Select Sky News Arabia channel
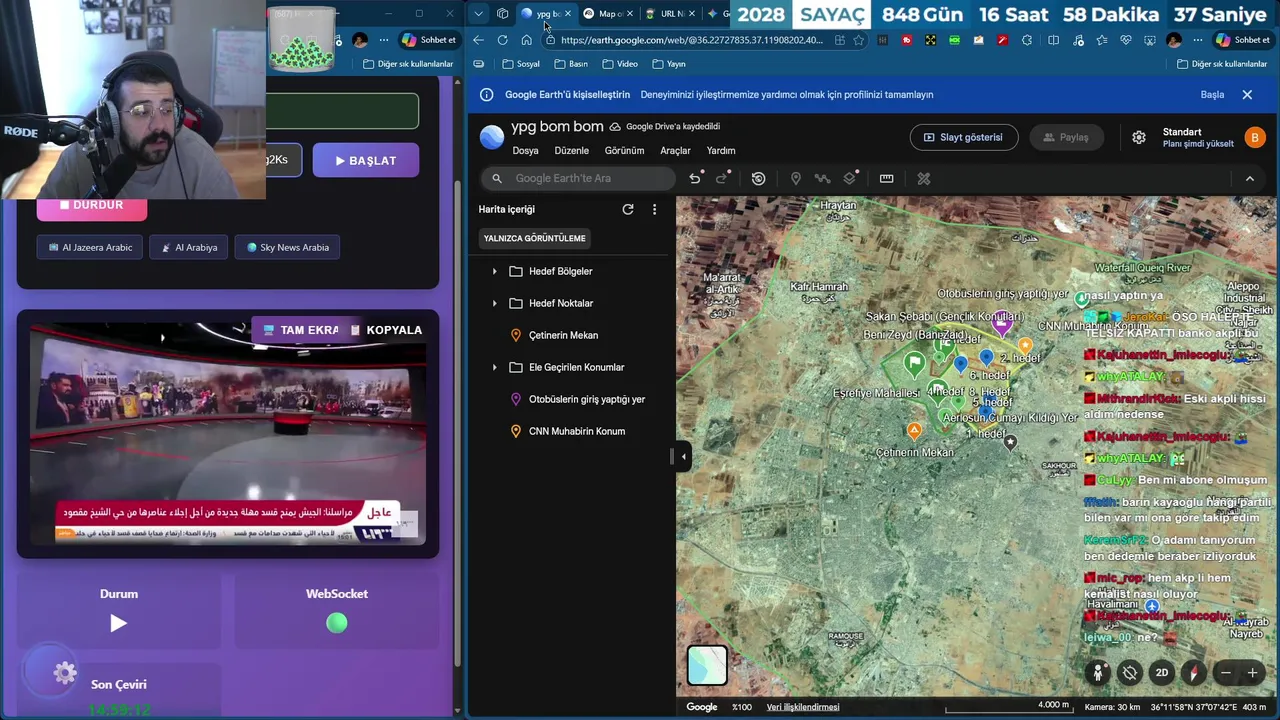1280x720 pixels. pyautogui.click(x=287, y=247)
